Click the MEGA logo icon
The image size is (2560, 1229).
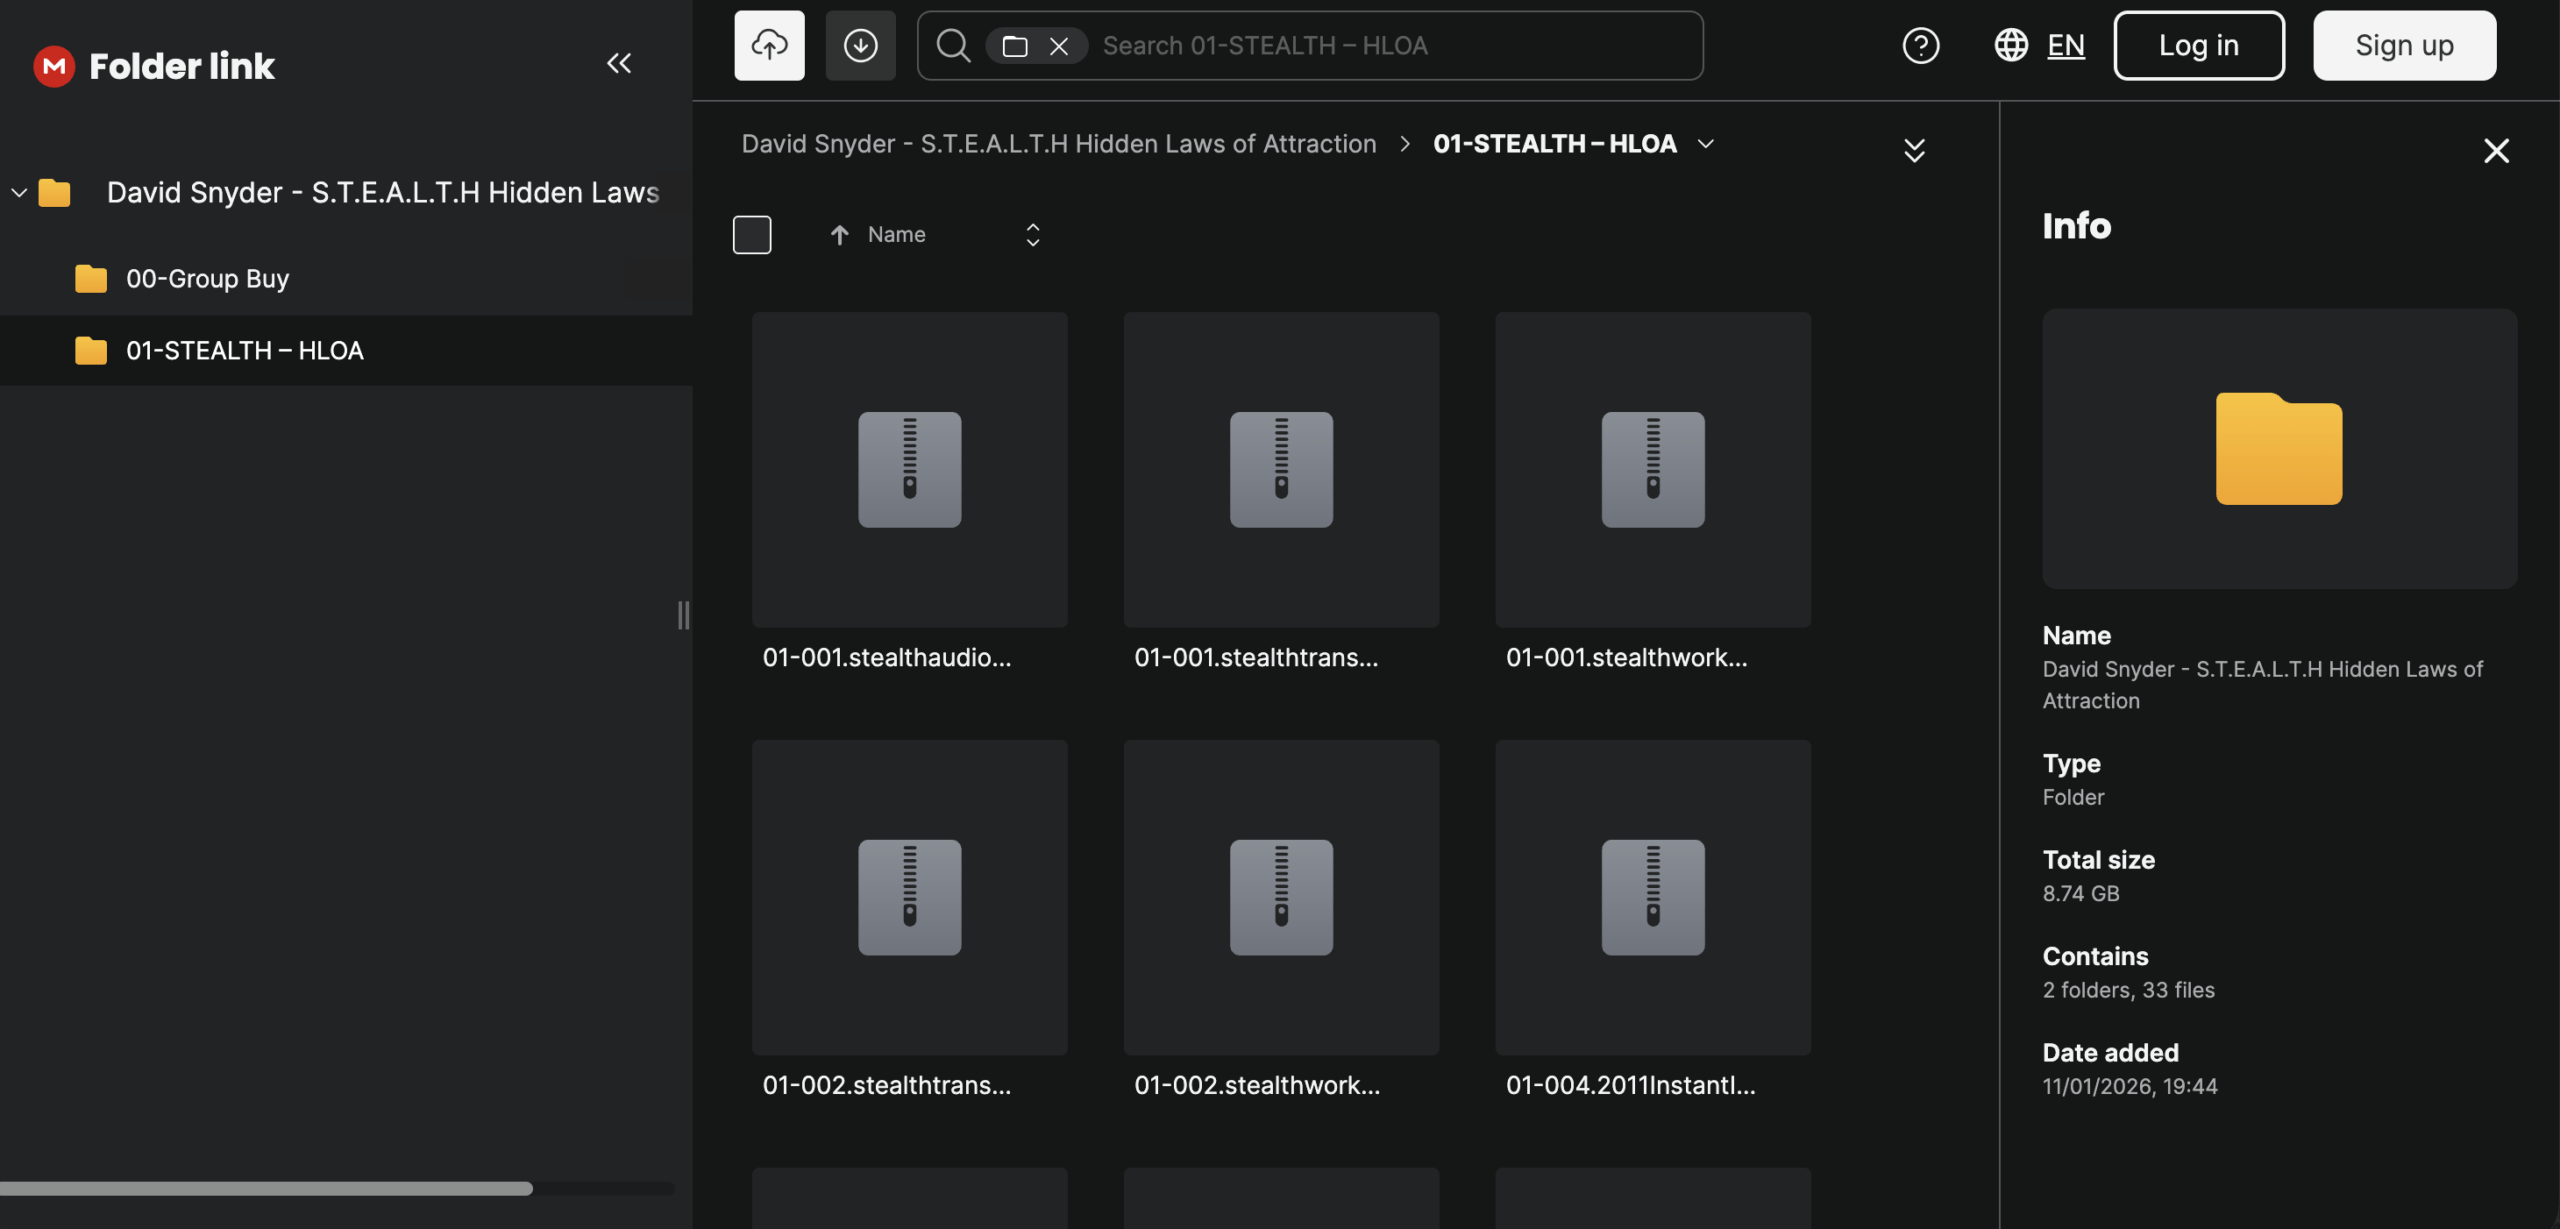point(54,66)
